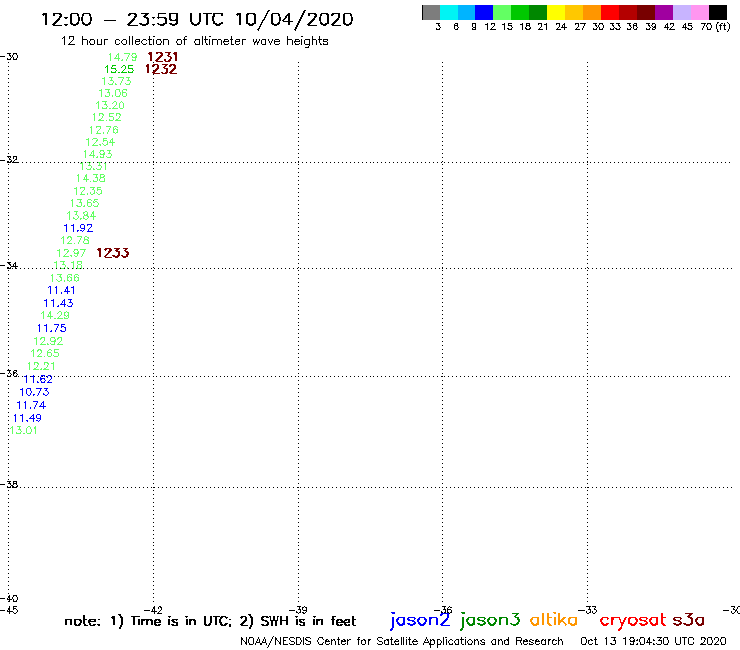
Task: Select the black swatch ending the color scale
Action: 717,12
